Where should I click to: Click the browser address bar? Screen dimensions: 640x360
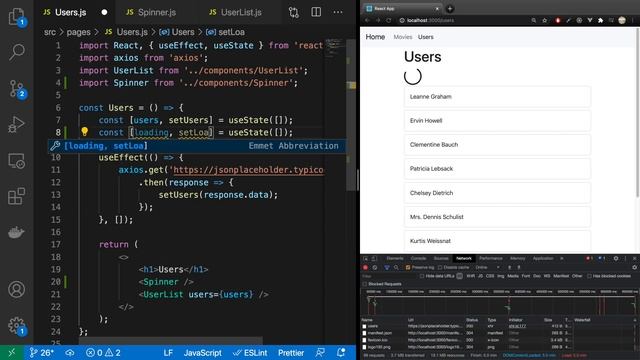point(463,20)
